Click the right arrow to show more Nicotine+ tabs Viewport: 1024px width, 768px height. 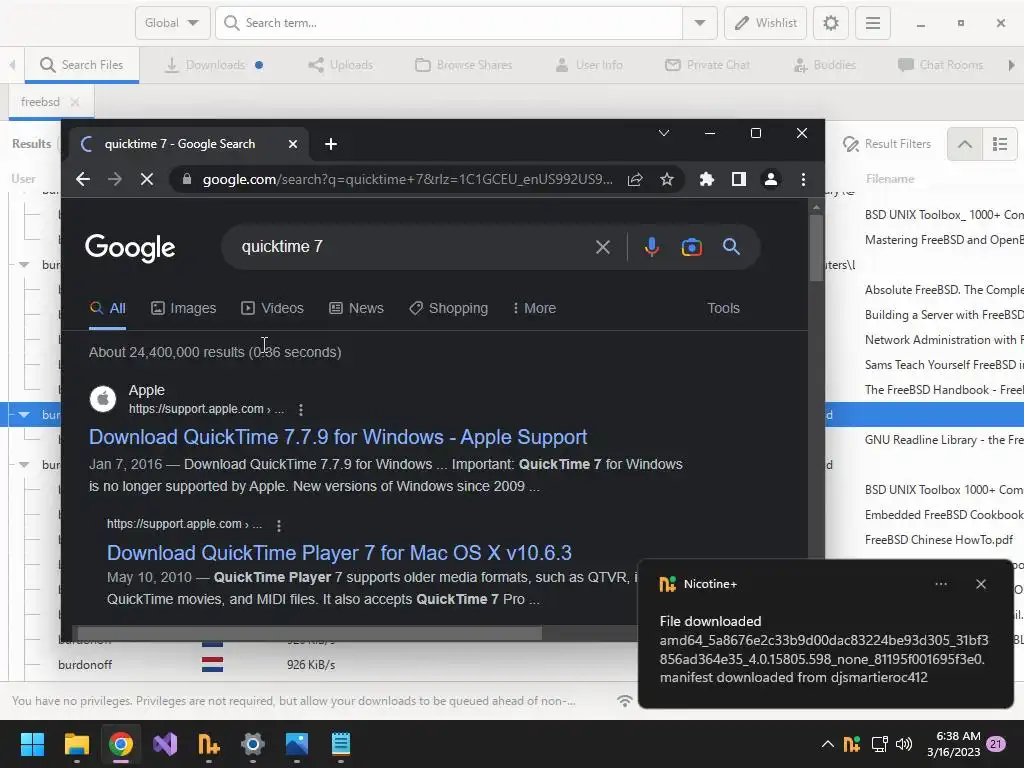coord(1011,65)
